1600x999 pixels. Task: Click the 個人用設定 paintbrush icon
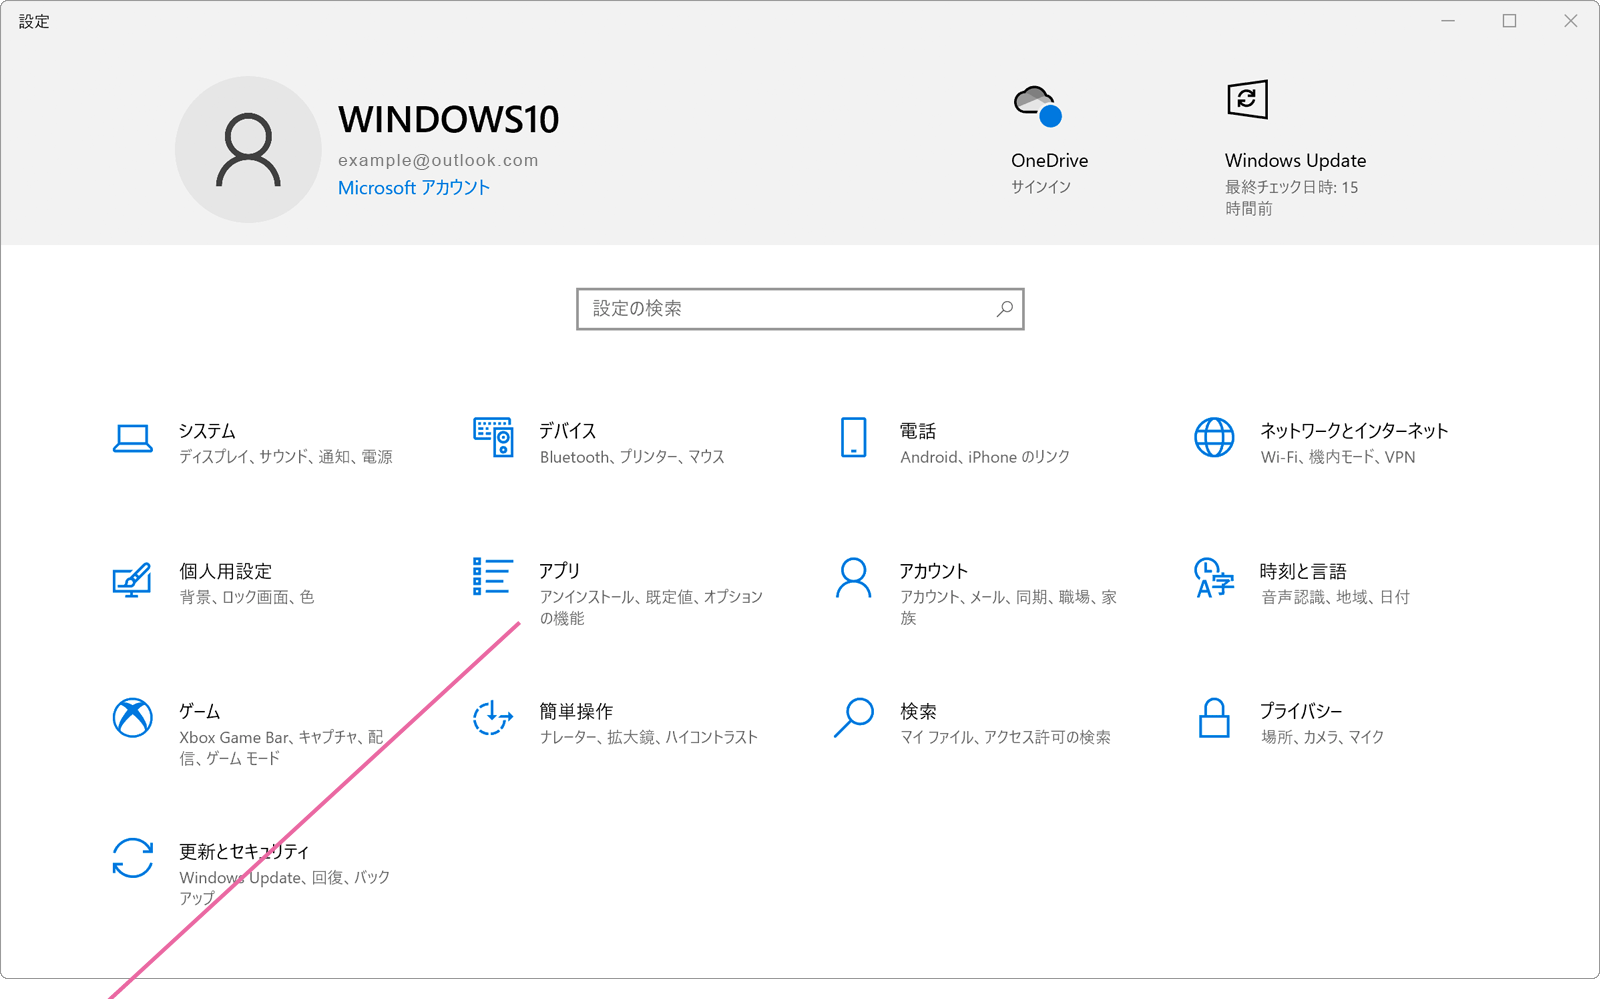[132, 579]
